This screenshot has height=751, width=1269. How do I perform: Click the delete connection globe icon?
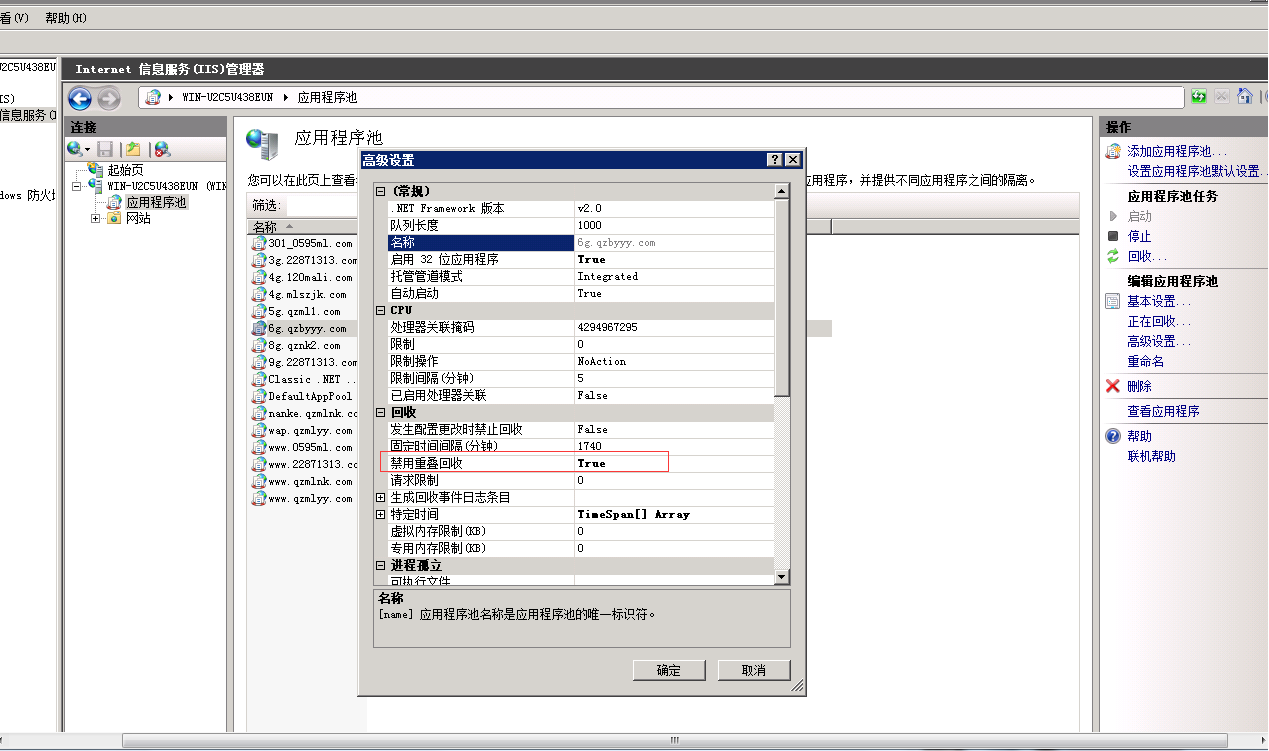[x=162, y=149]
